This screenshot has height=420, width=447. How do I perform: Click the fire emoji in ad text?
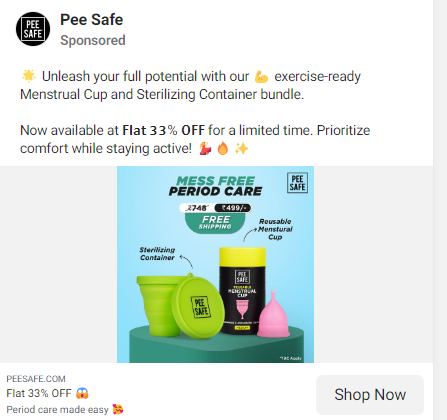(223, 149)
